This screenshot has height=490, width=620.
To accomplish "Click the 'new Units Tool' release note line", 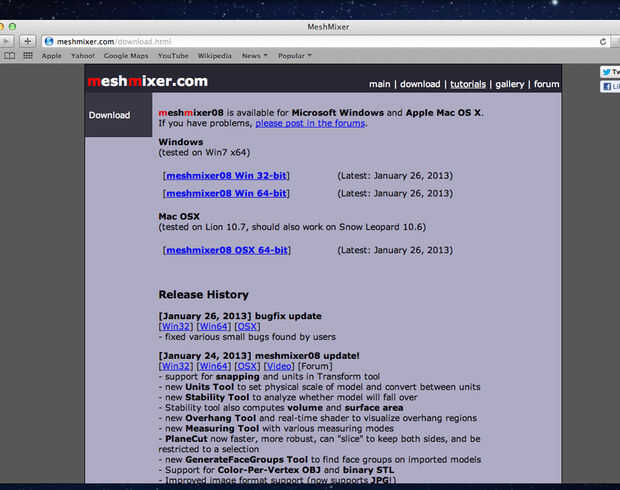I will click(319, 387).
